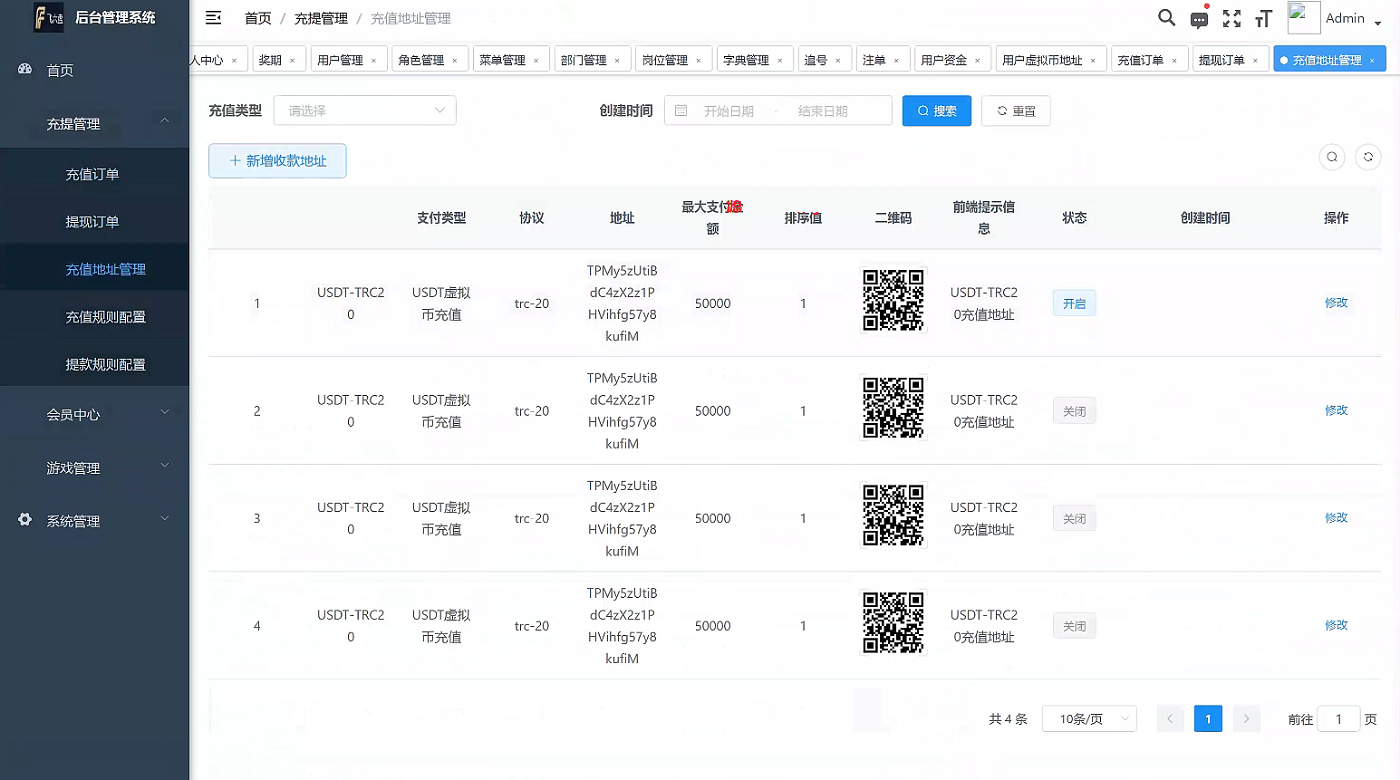Click the 系统管理 gear sidebar icon

(25, 520)
